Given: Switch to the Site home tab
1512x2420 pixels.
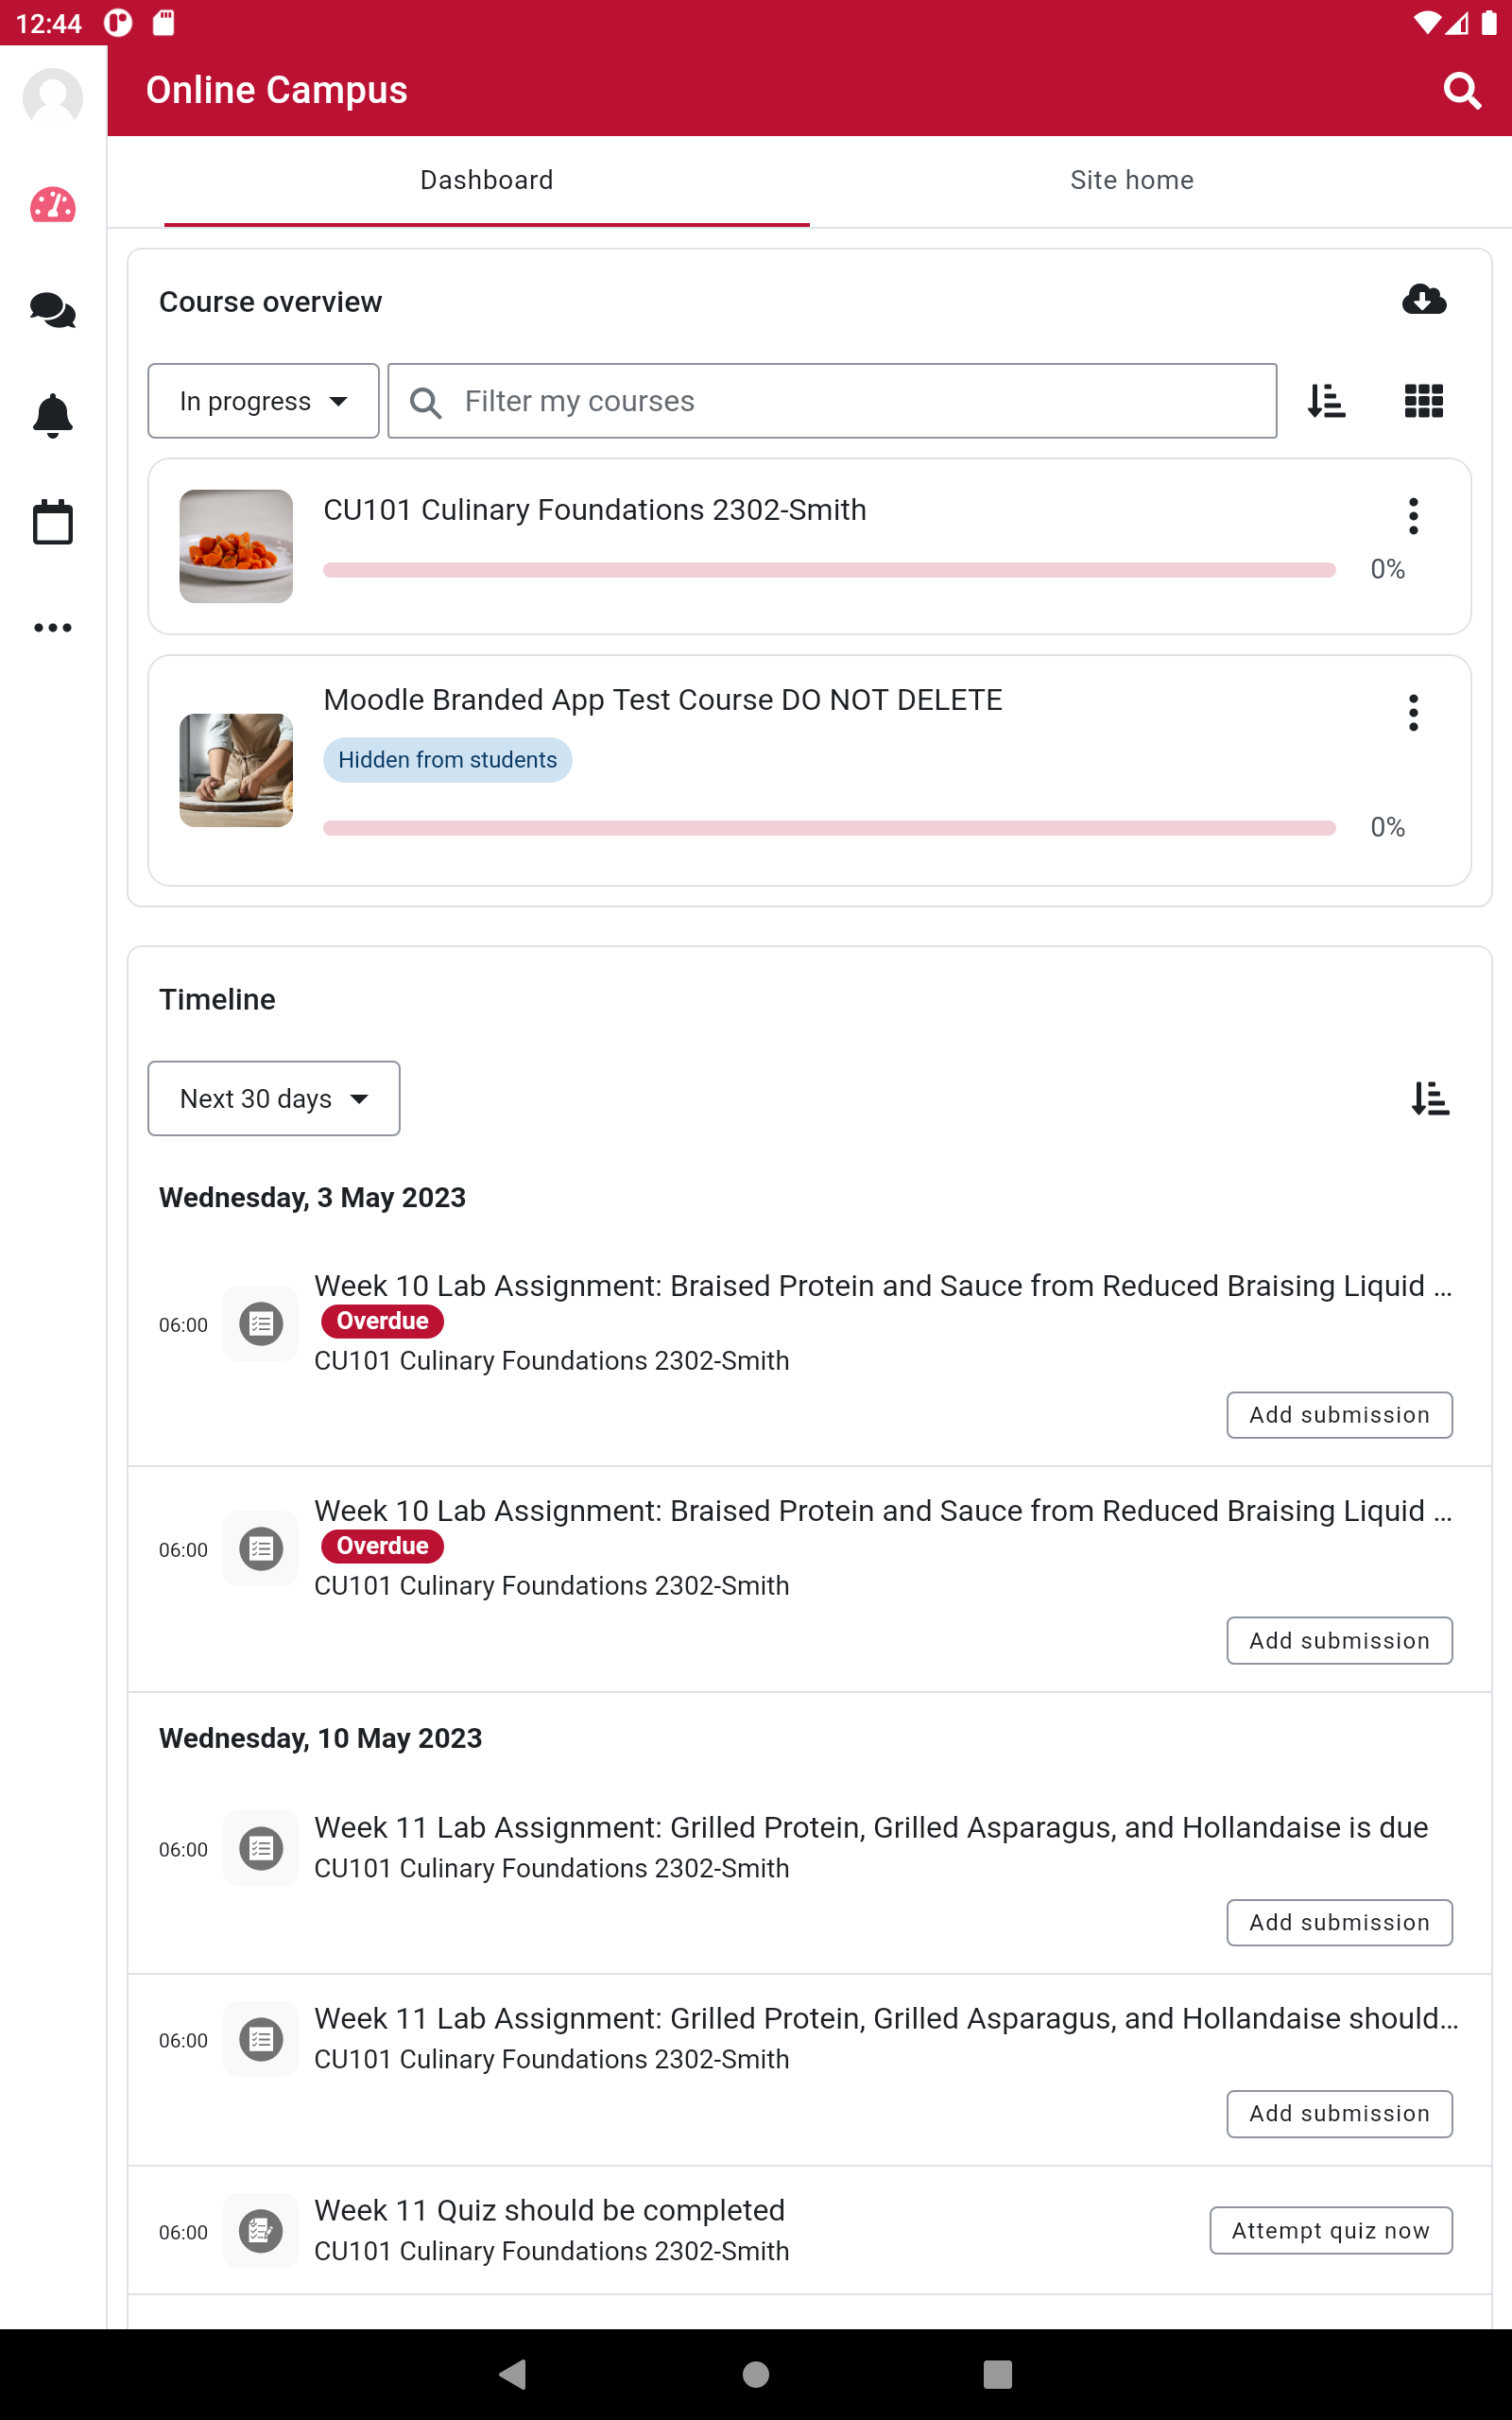Looking at the screenshot, I should tap(1132, 180).
